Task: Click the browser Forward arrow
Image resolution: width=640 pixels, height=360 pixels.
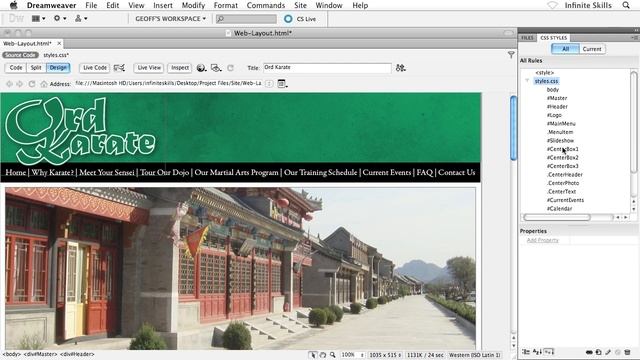Action: tap(20, 84)
